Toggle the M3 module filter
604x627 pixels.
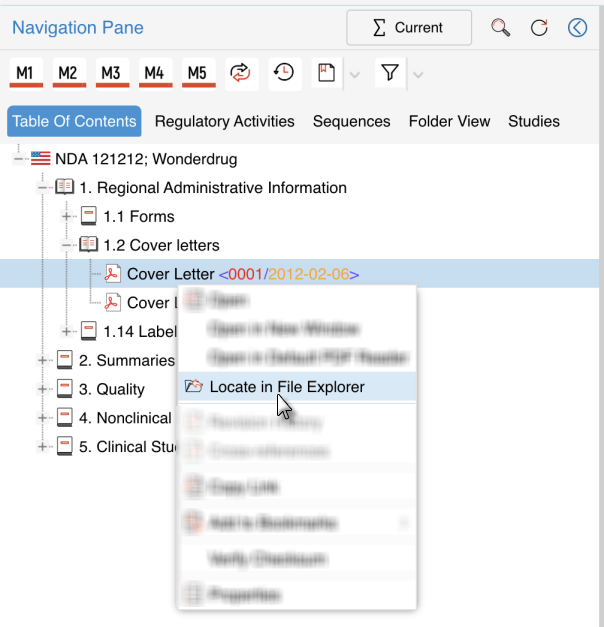pyautogui.click(x=111, y=73)
